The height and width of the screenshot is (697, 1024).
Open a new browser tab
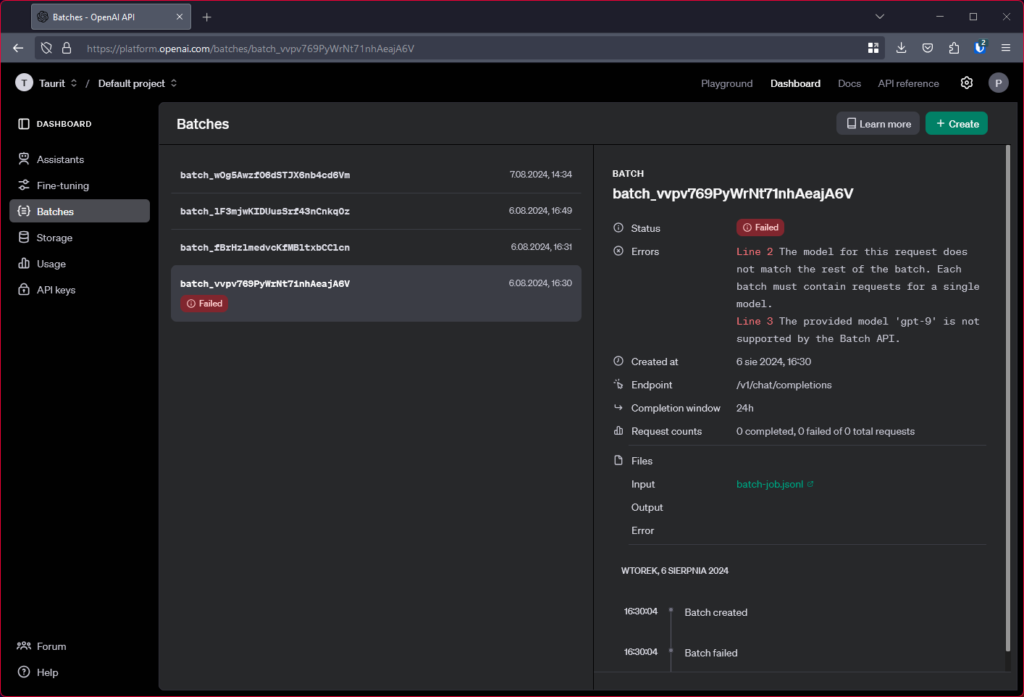tap(206, 17)
